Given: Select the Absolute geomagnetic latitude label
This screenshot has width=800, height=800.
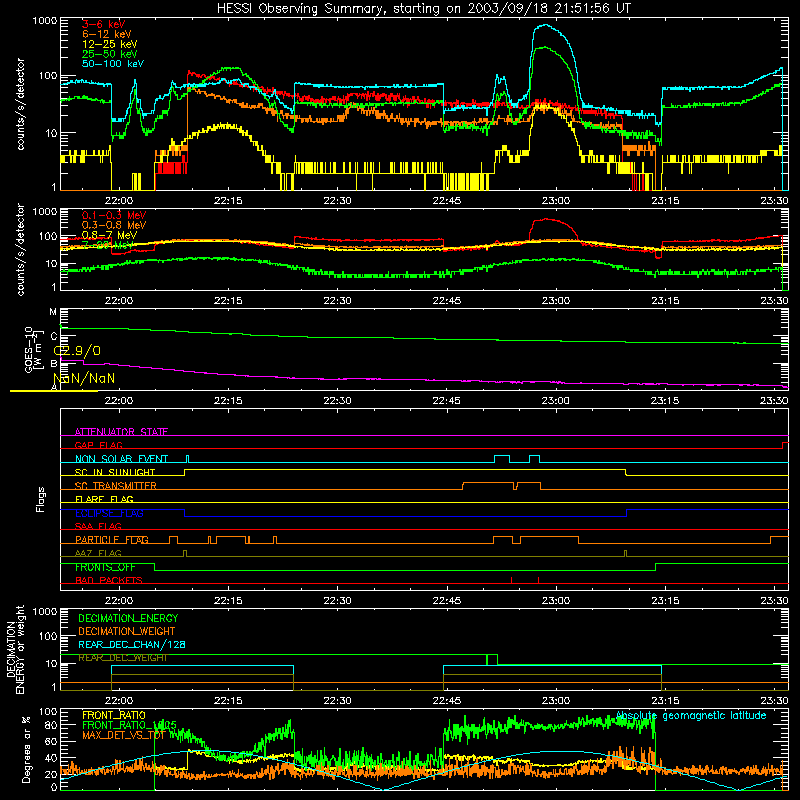Looking at the screenshot, I should tap(691, 715).
